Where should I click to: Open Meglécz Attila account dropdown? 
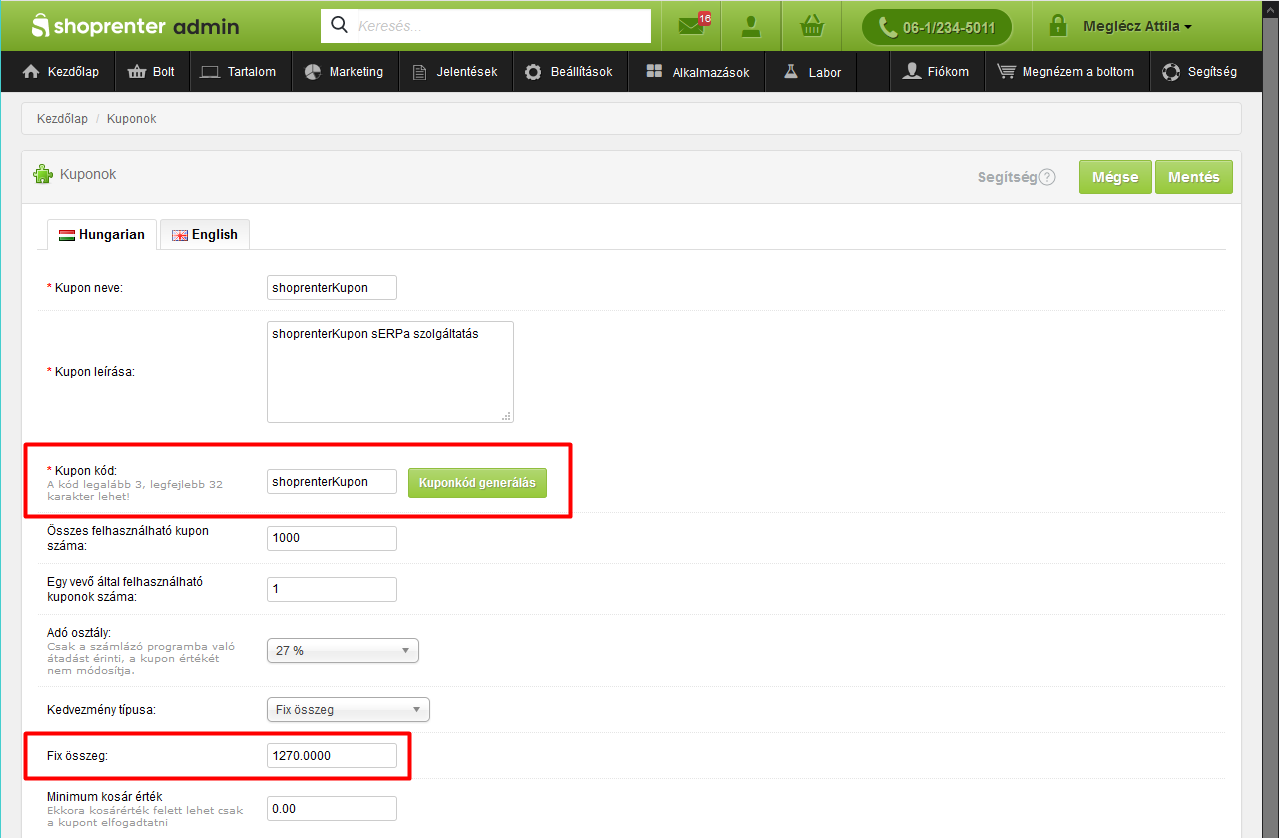[x=1137, y=27]
